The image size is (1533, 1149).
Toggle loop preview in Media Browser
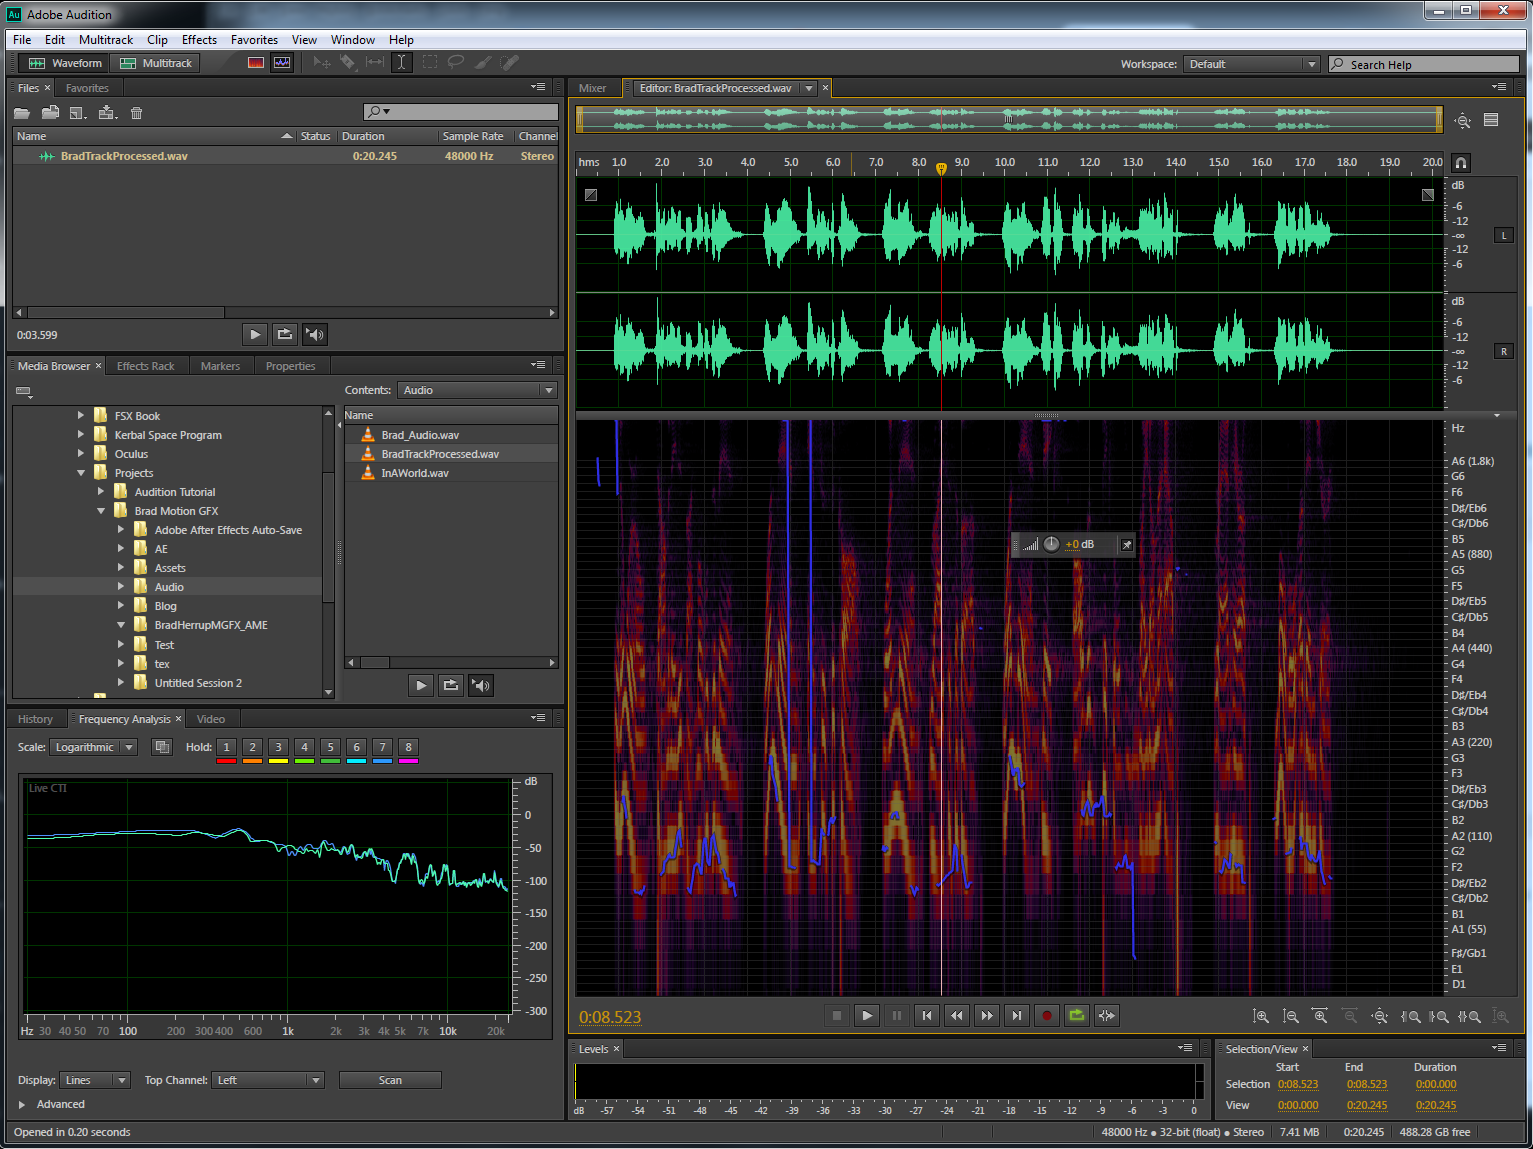451,685
